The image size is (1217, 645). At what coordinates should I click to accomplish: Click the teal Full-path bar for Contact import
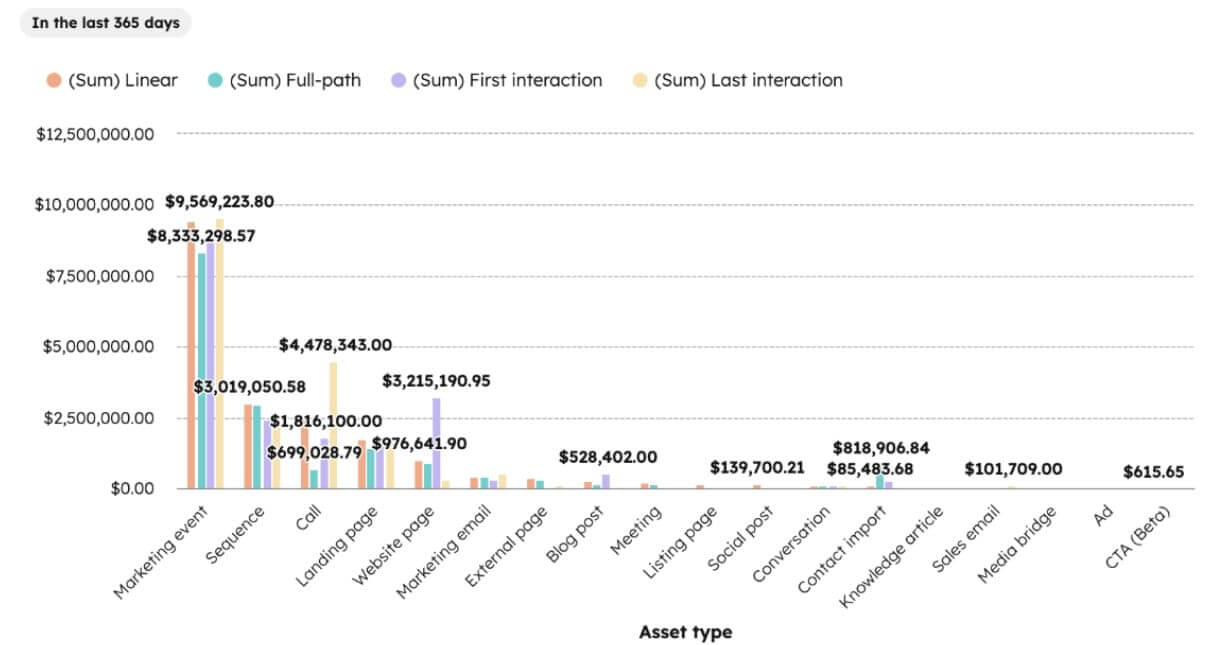pyautogui.click(x=880, y=482)
